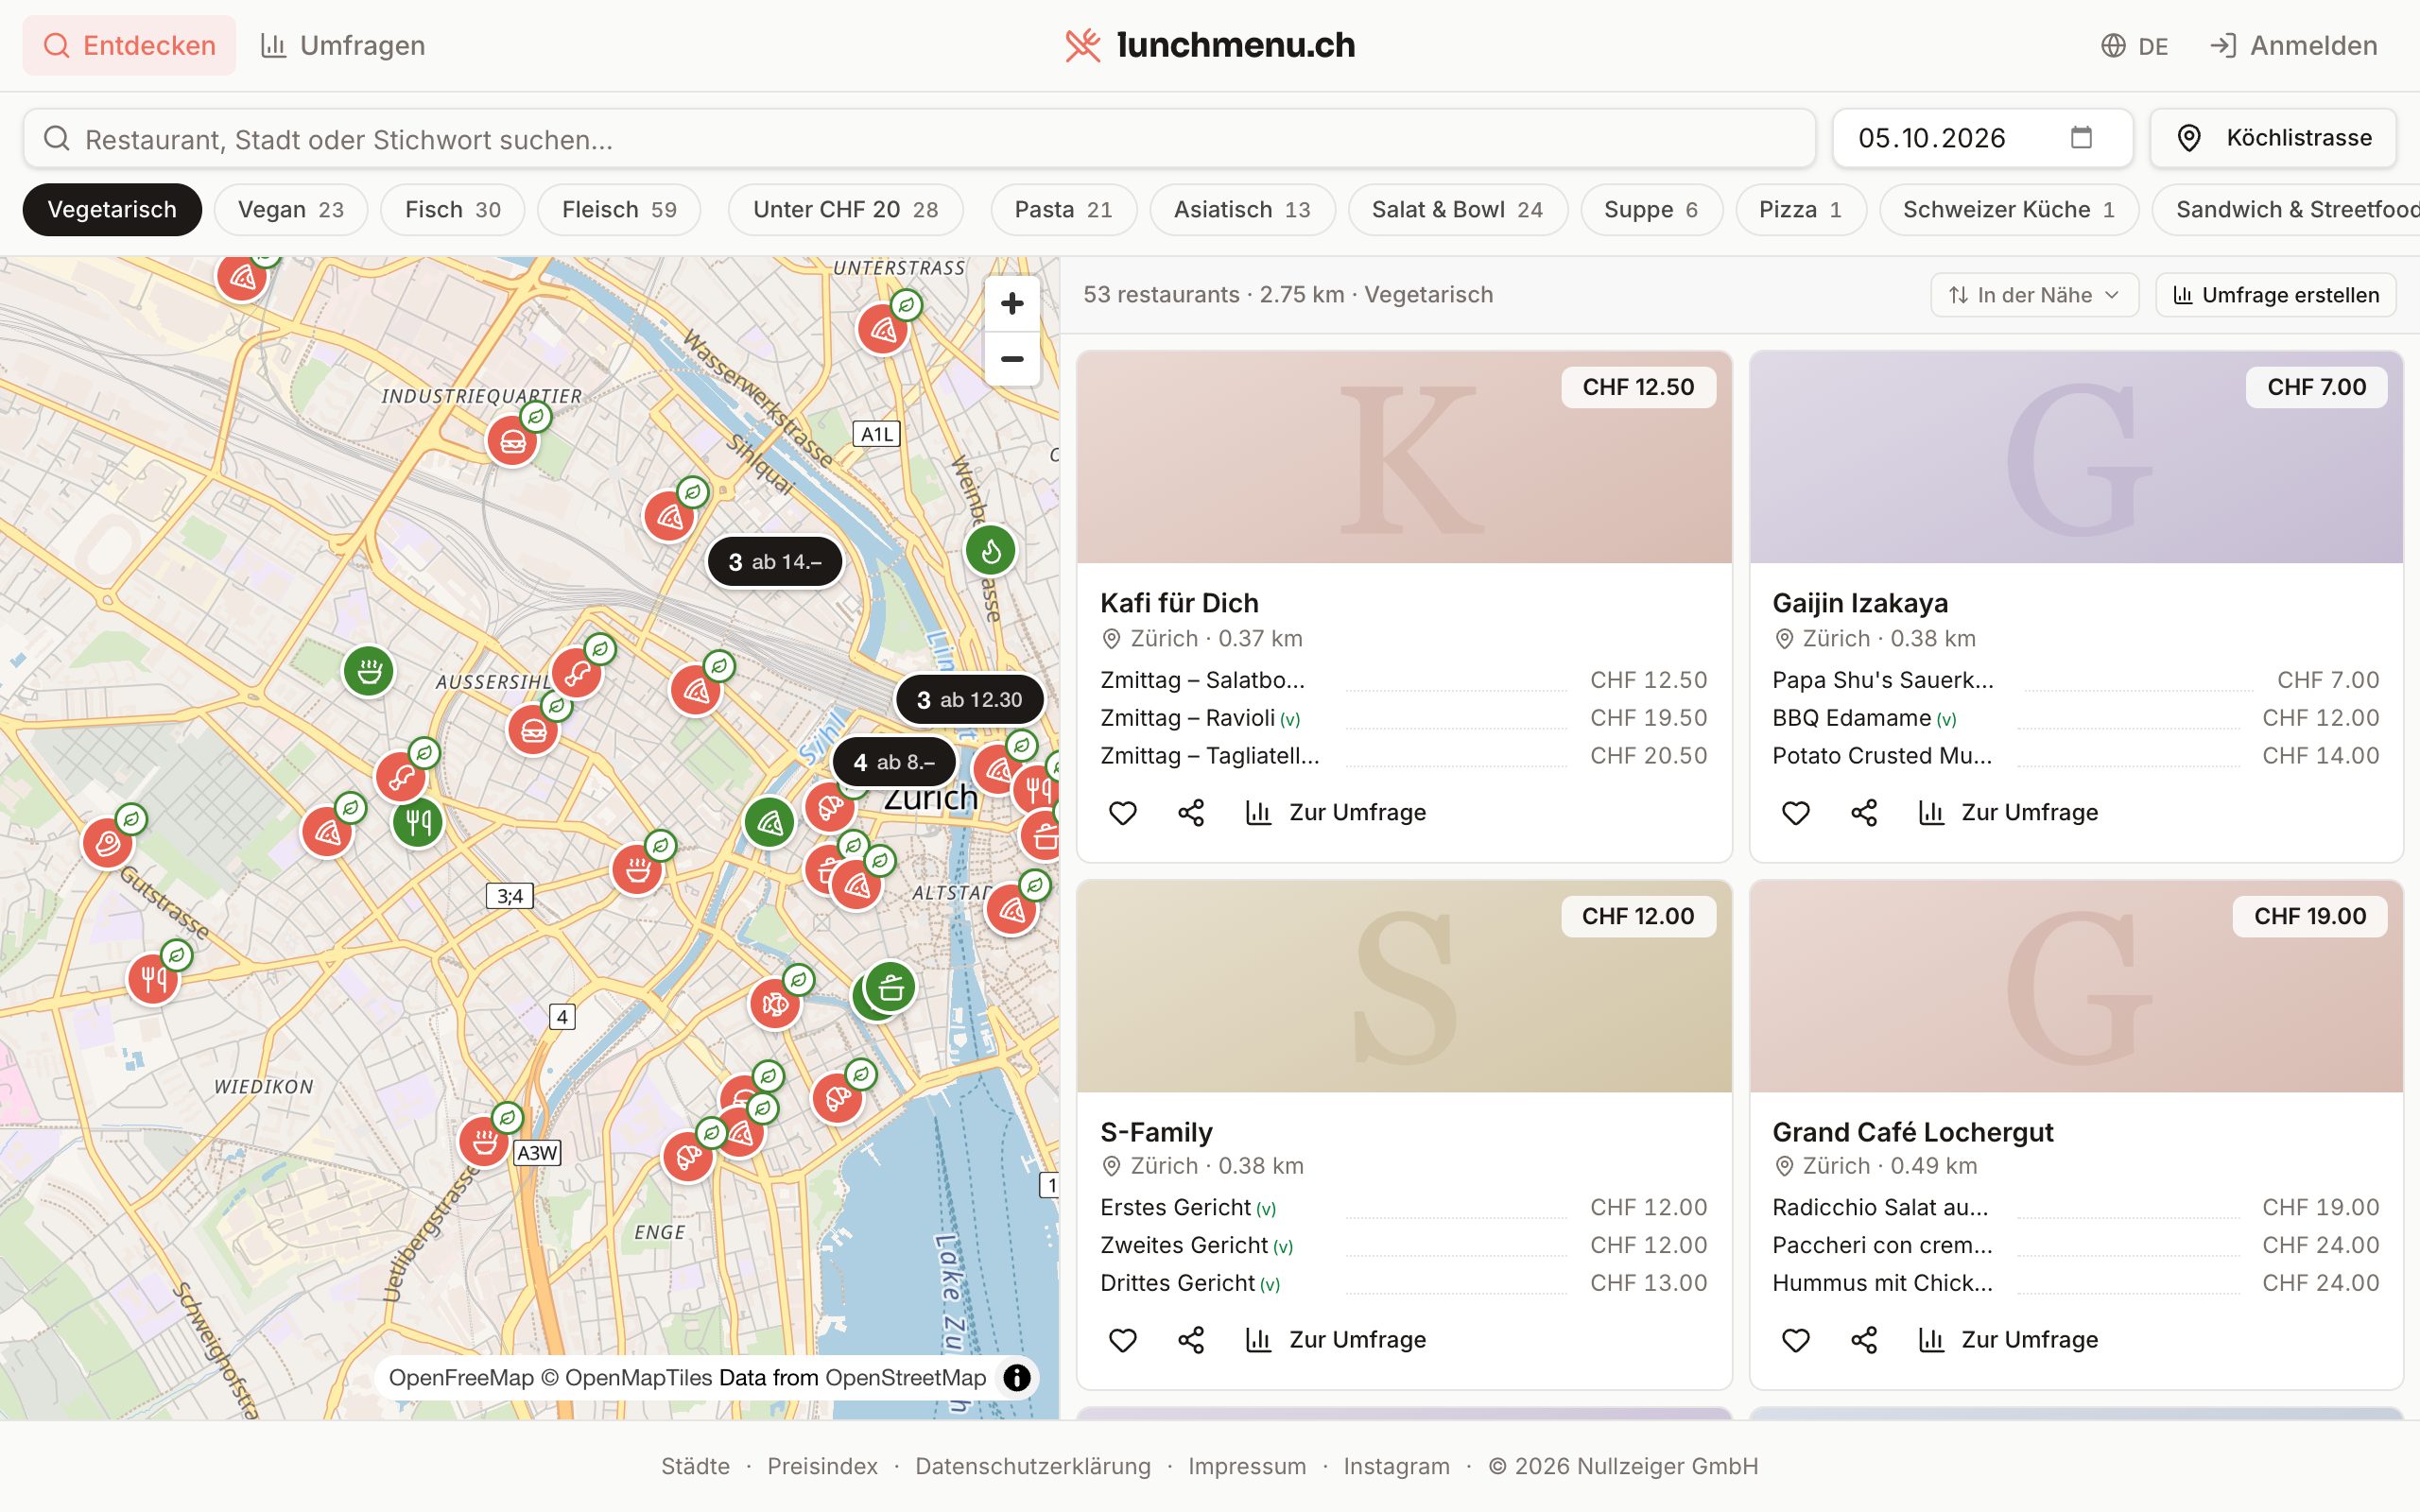Image resolution: width=2420 pixels, height=1512 pixels.
Task: Select the green fork-and-knife map marker
Action: pos(418,823)
